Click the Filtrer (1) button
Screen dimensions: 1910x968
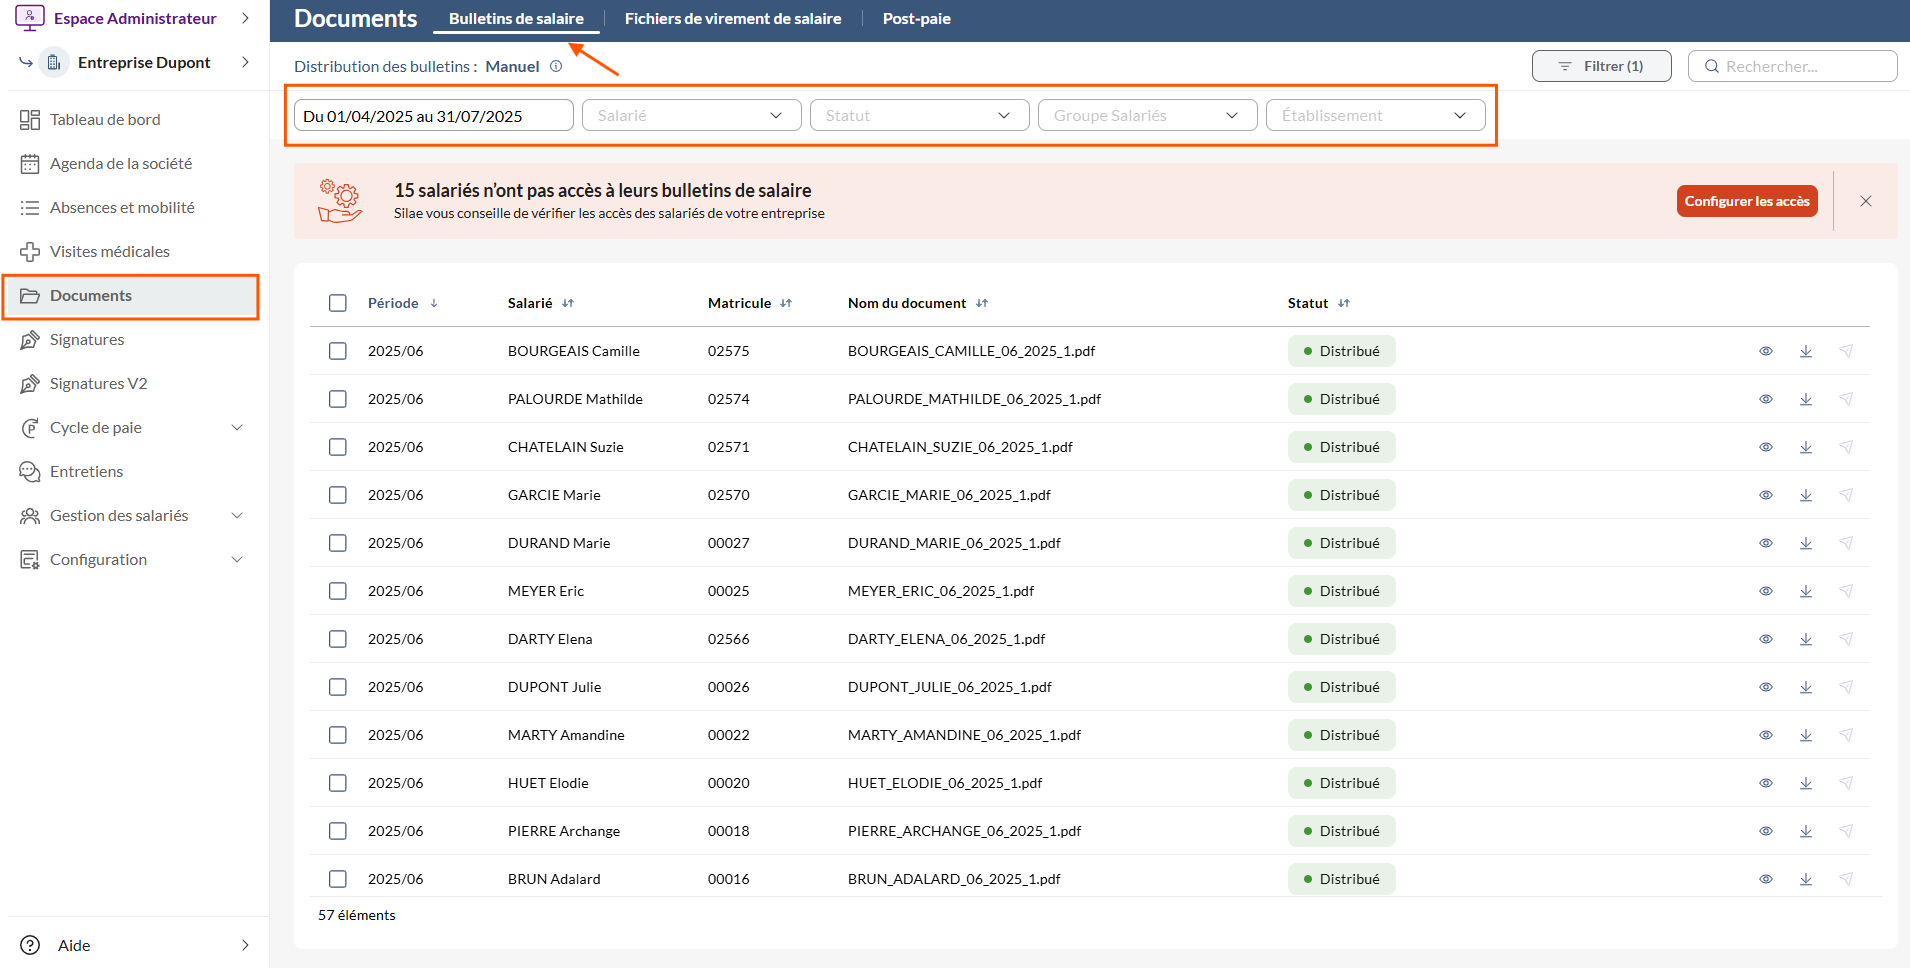1601,66
